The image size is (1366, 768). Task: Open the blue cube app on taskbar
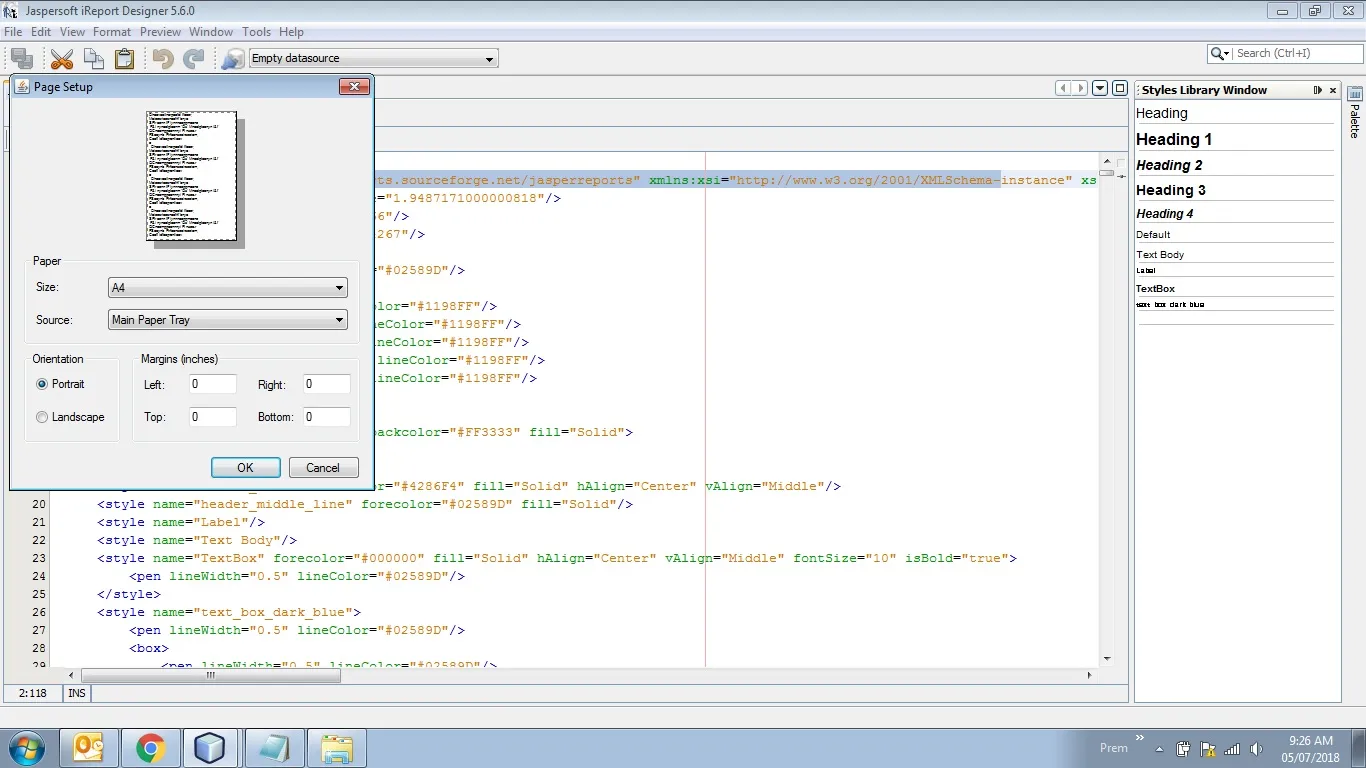point(209,748)
